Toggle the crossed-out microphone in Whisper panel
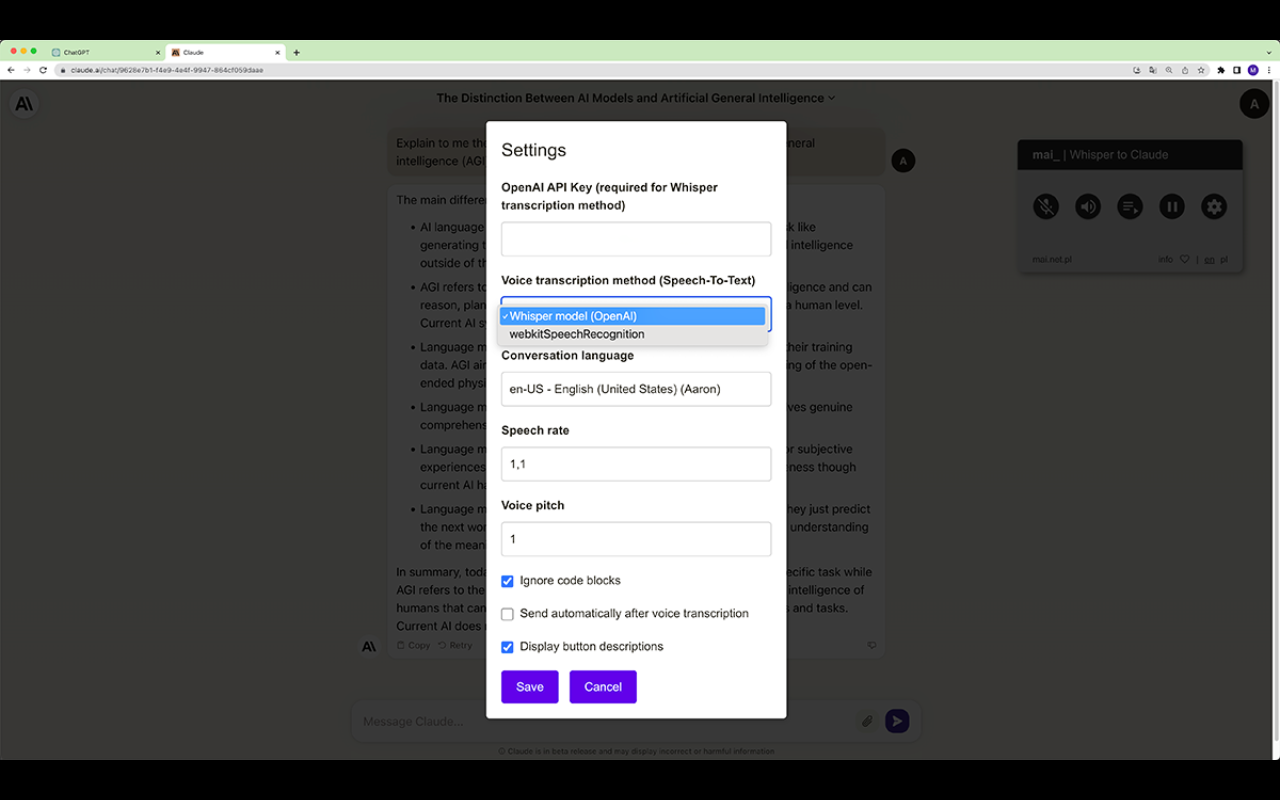The width and height of the screenshot is (1280, 800). [x=1046, y=207]
